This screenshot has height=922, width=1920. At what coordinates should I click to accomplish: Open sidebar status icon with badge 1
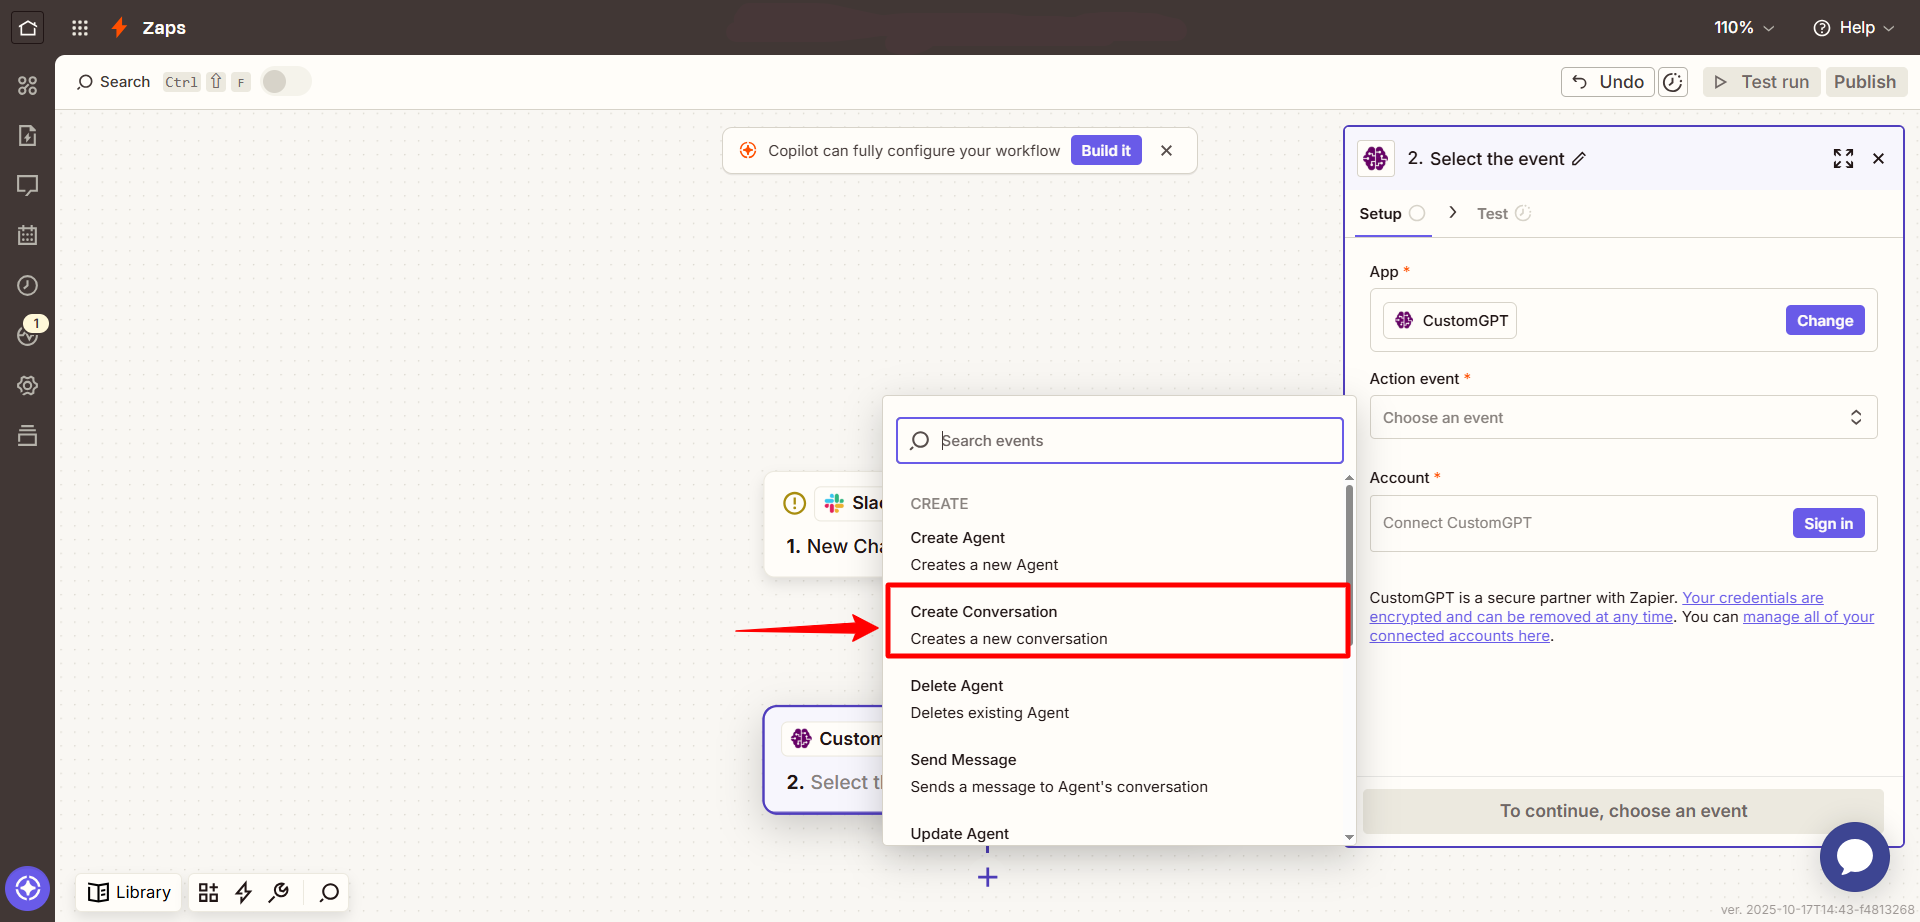[27, 335]
